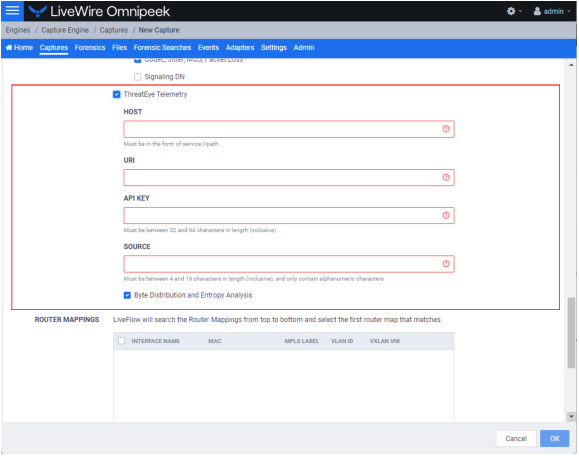Screen dimensions: 579x456
Task: Open the Adapters tab
Action: point(240,48)
